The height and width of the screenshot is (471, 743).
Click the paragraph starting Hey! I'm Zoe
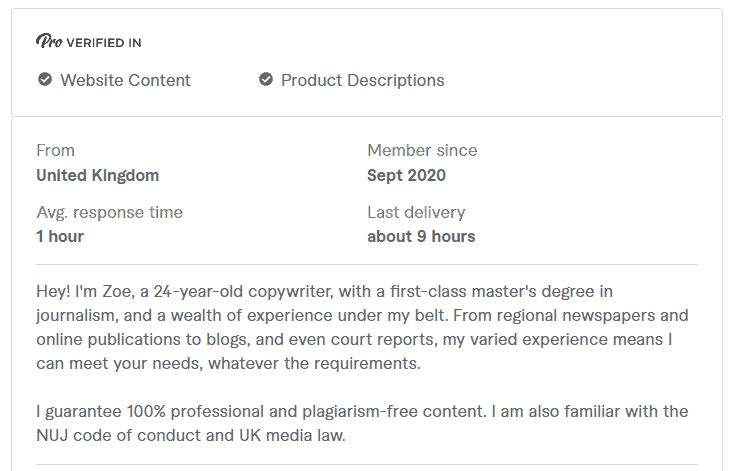coord(362,327)
